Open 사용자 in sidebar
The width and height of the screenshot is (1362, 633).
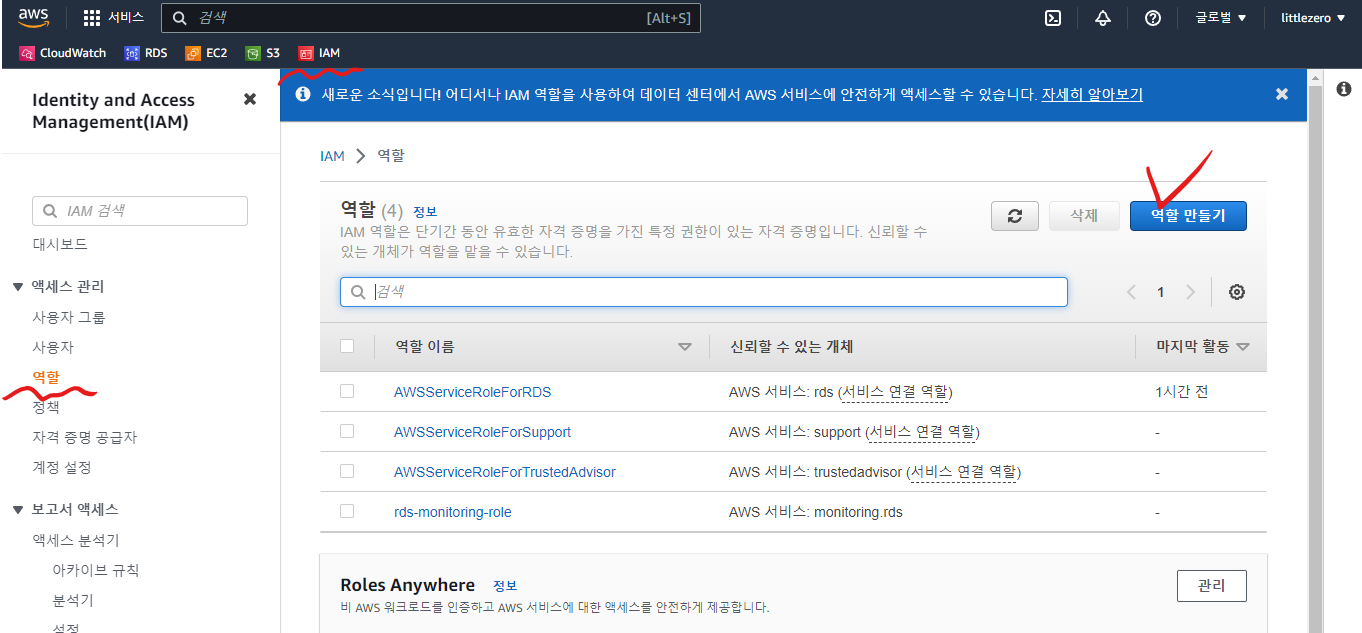pyautogui.click(x=53, y=347)
